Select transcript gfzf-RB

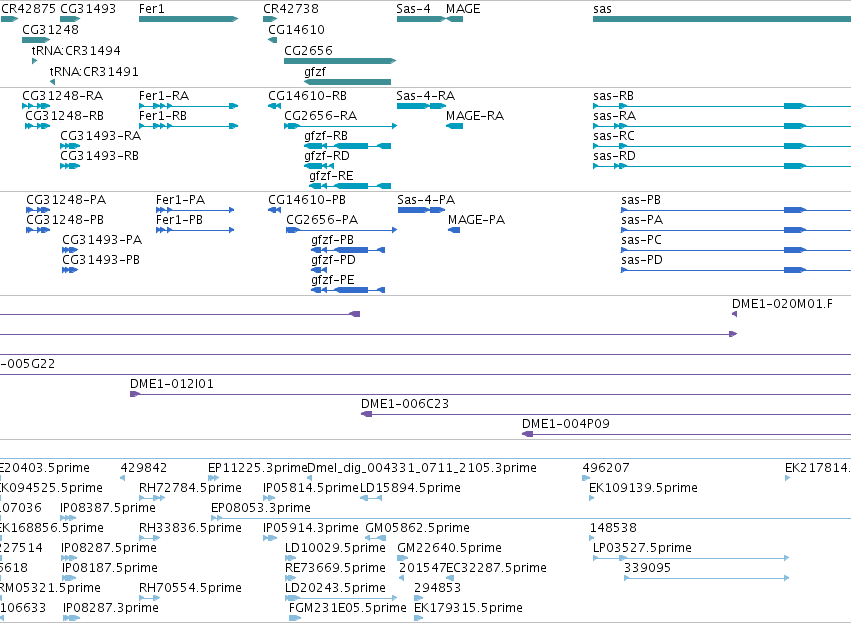tap(347, 146)
